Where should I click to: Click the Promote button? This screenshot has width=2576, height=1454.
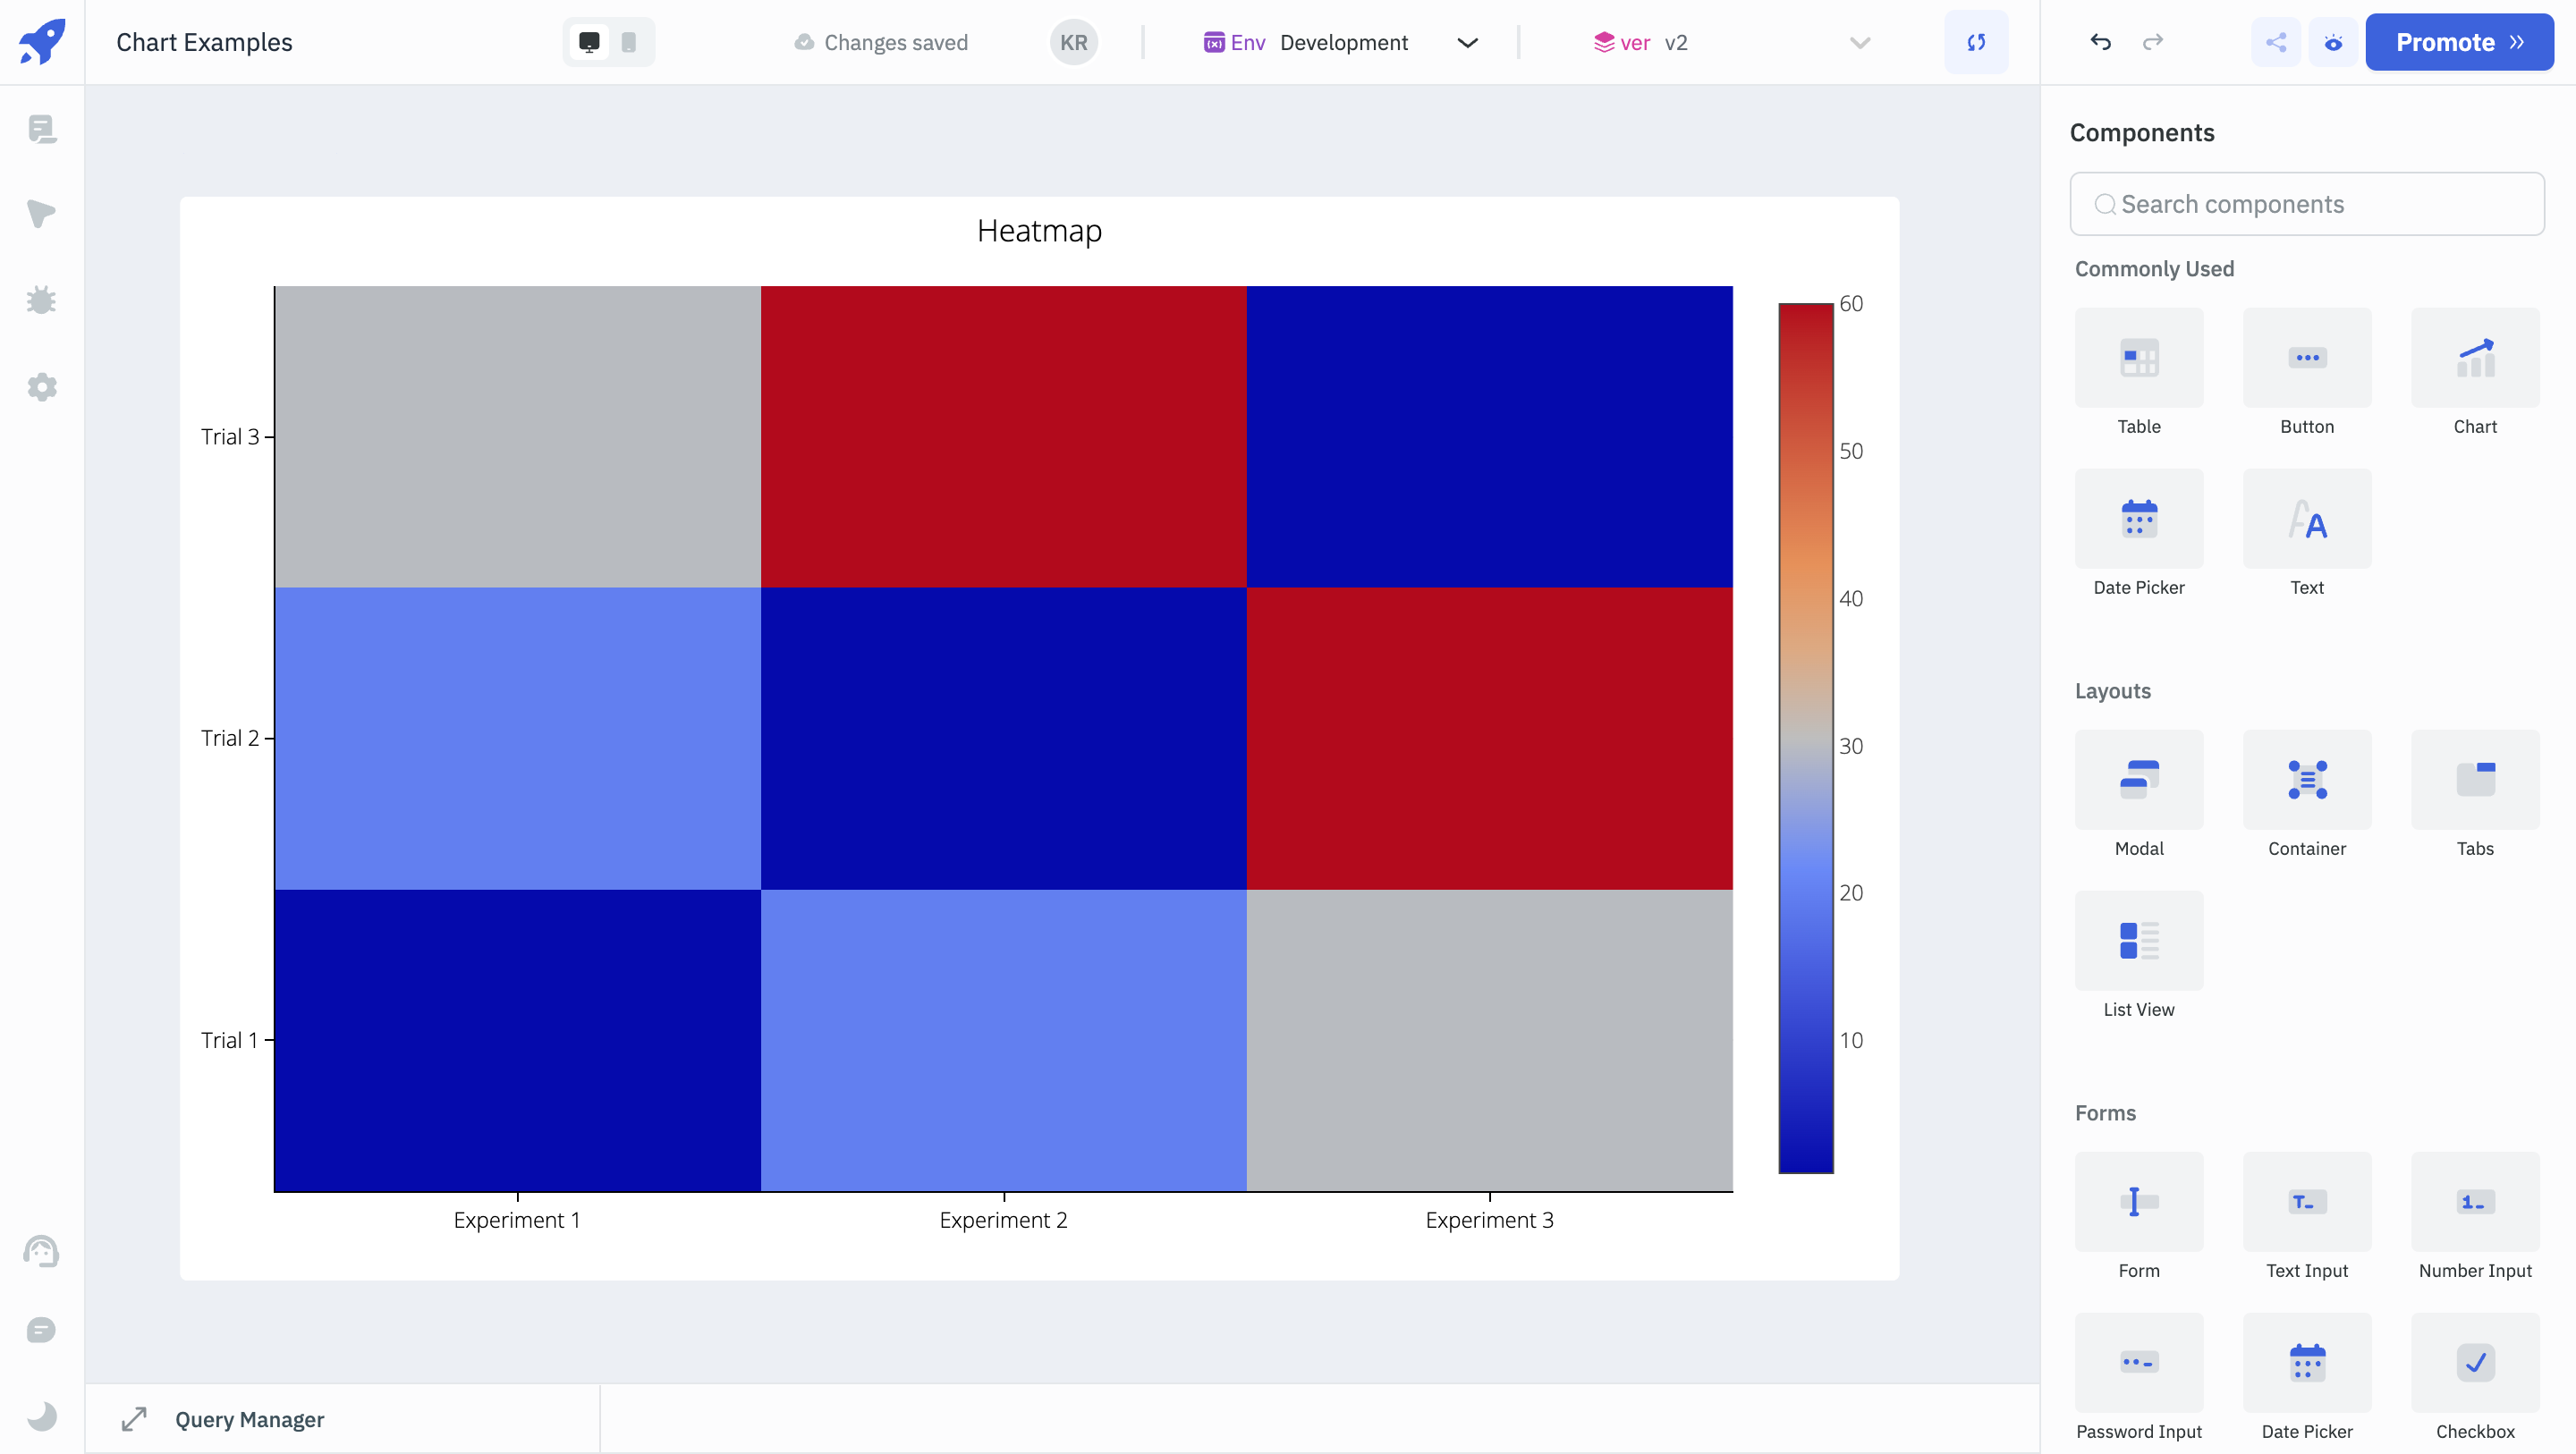(x=2458, y=42)
